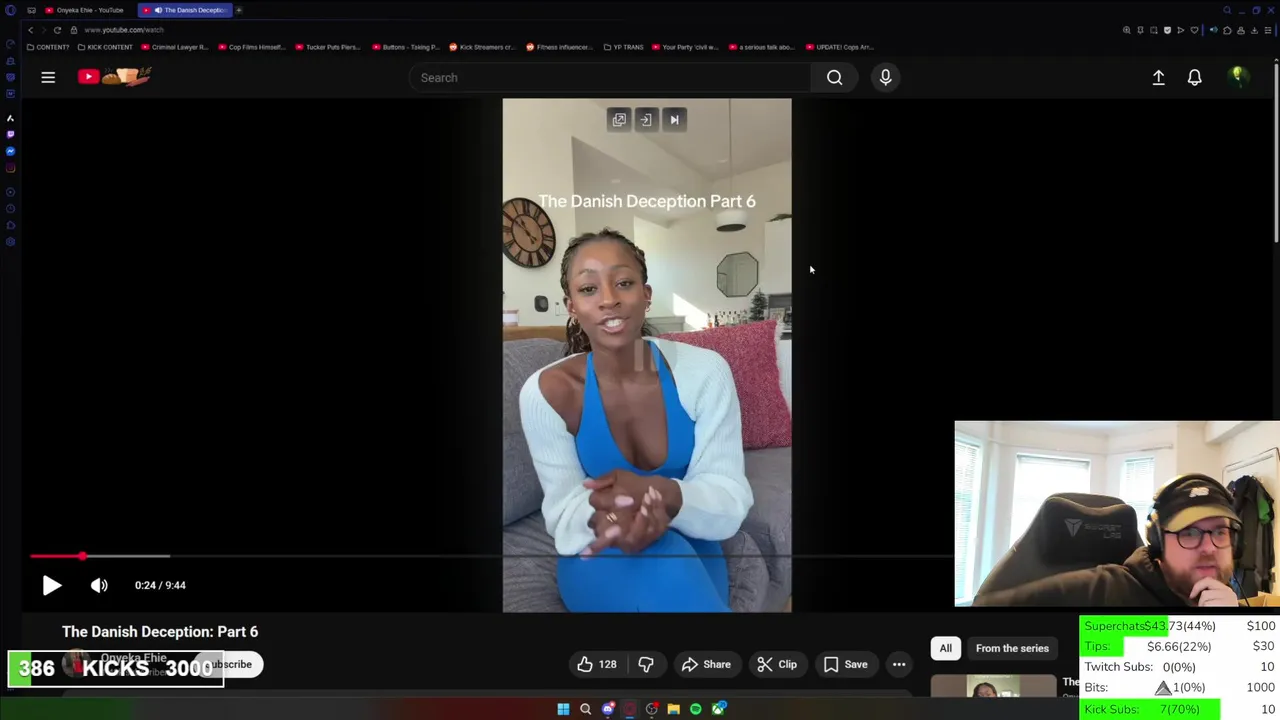Screen dimensions: 1280x720
Task: Click the browser toolbar zoom magnifier icon
Action: click(1127, 30)
